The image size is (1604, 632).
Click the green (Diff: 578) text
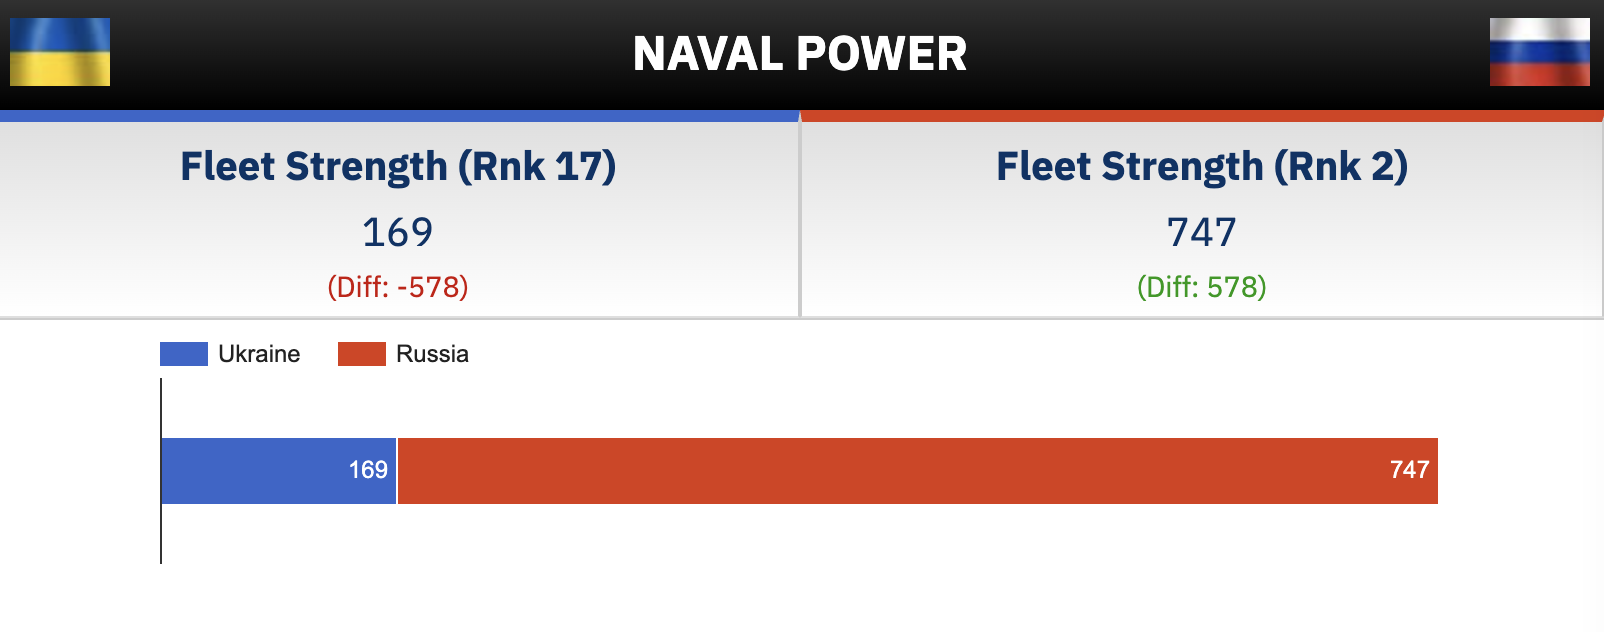[1202, 287]
